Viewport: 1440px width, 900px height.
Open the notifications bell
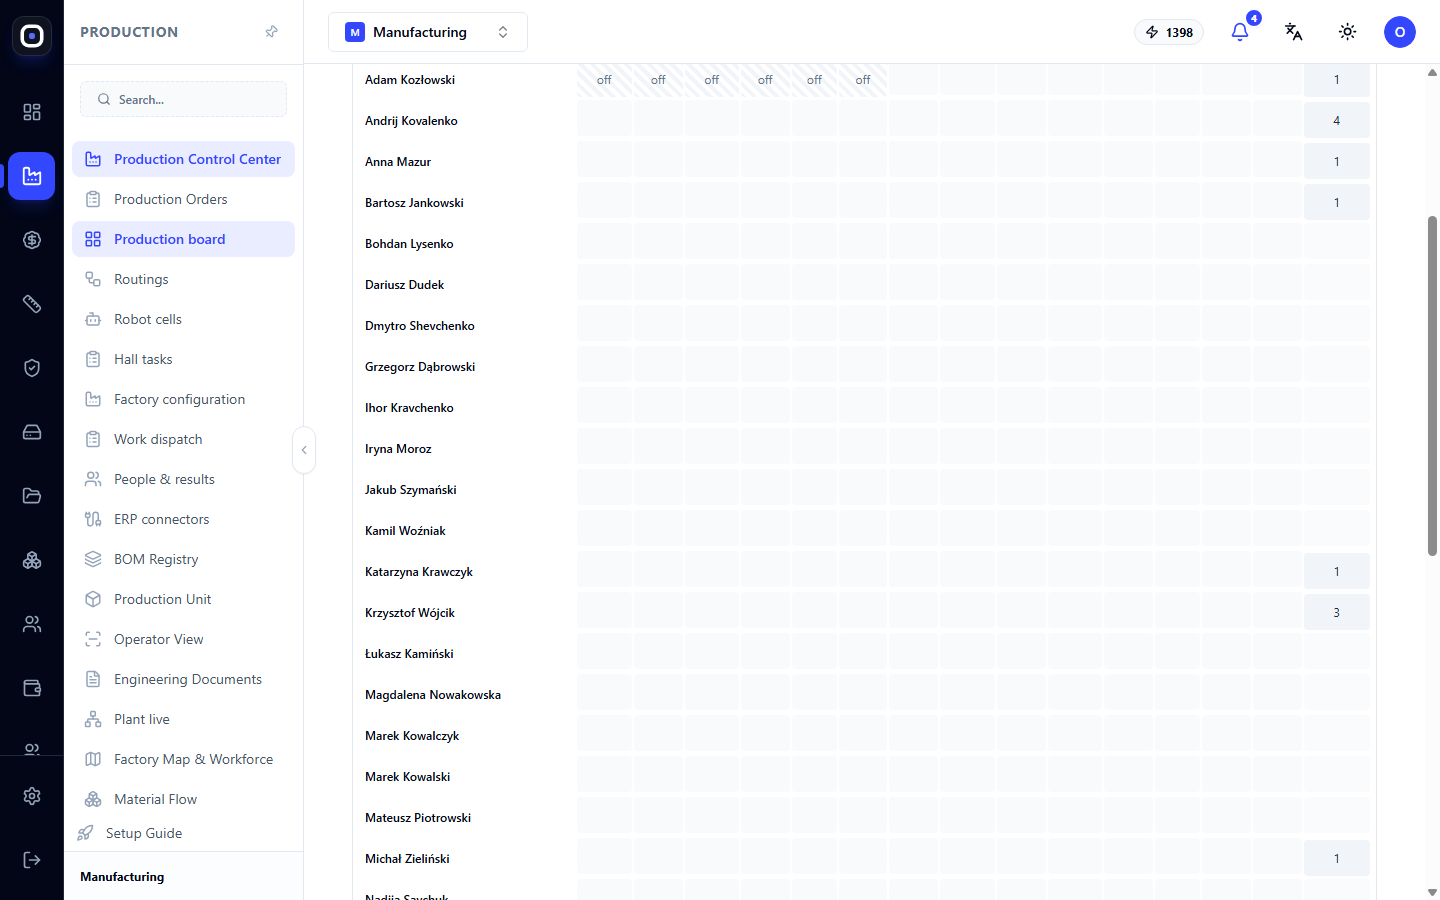(x=1240, y=32)
